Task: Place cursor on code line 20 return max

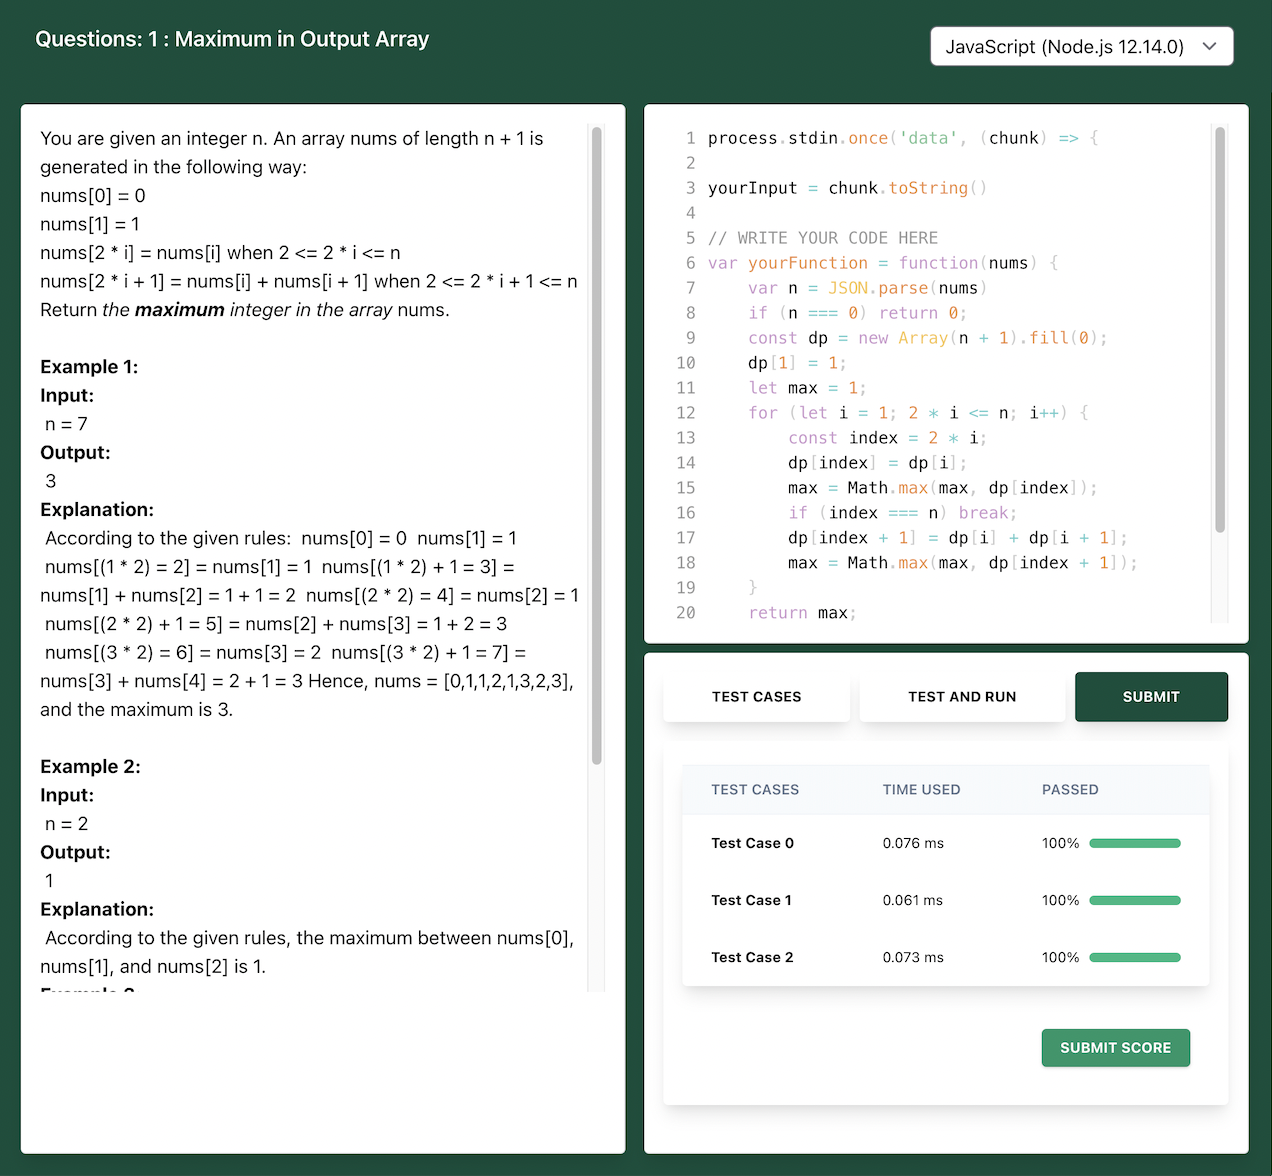Action: coord(802,613)
